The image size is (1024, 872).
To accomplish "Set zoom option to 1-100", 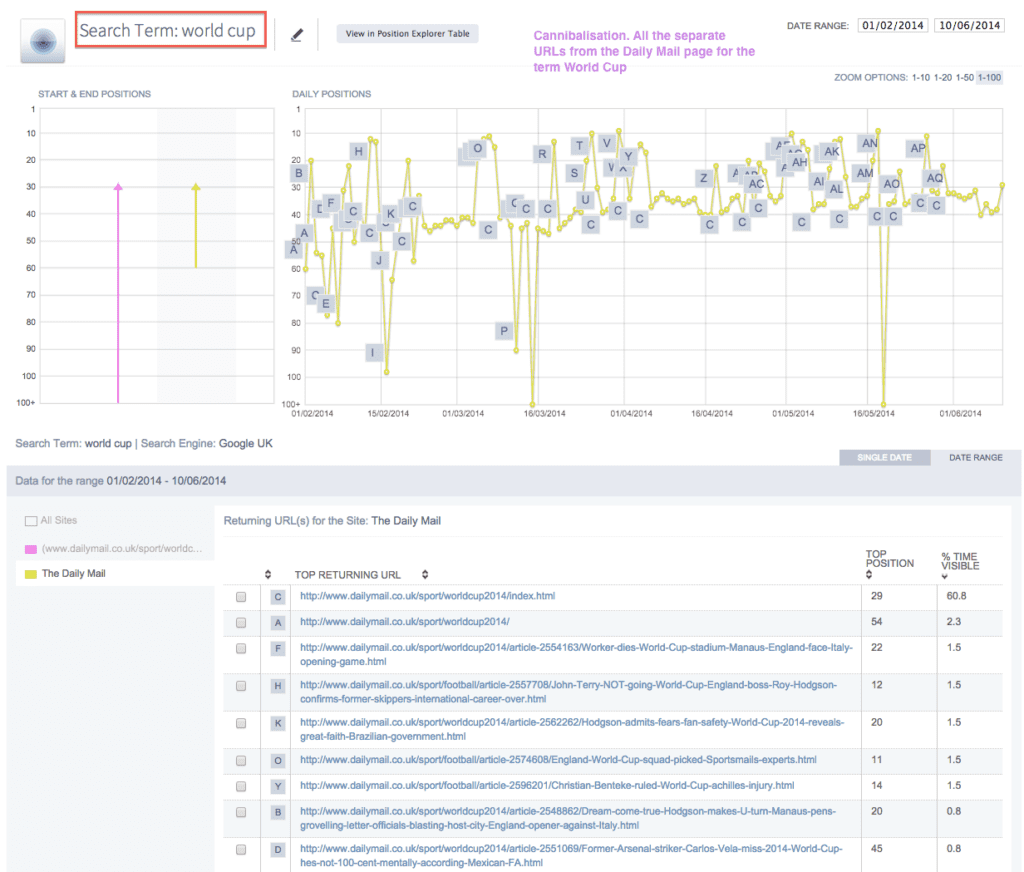I will coord(989,77).
